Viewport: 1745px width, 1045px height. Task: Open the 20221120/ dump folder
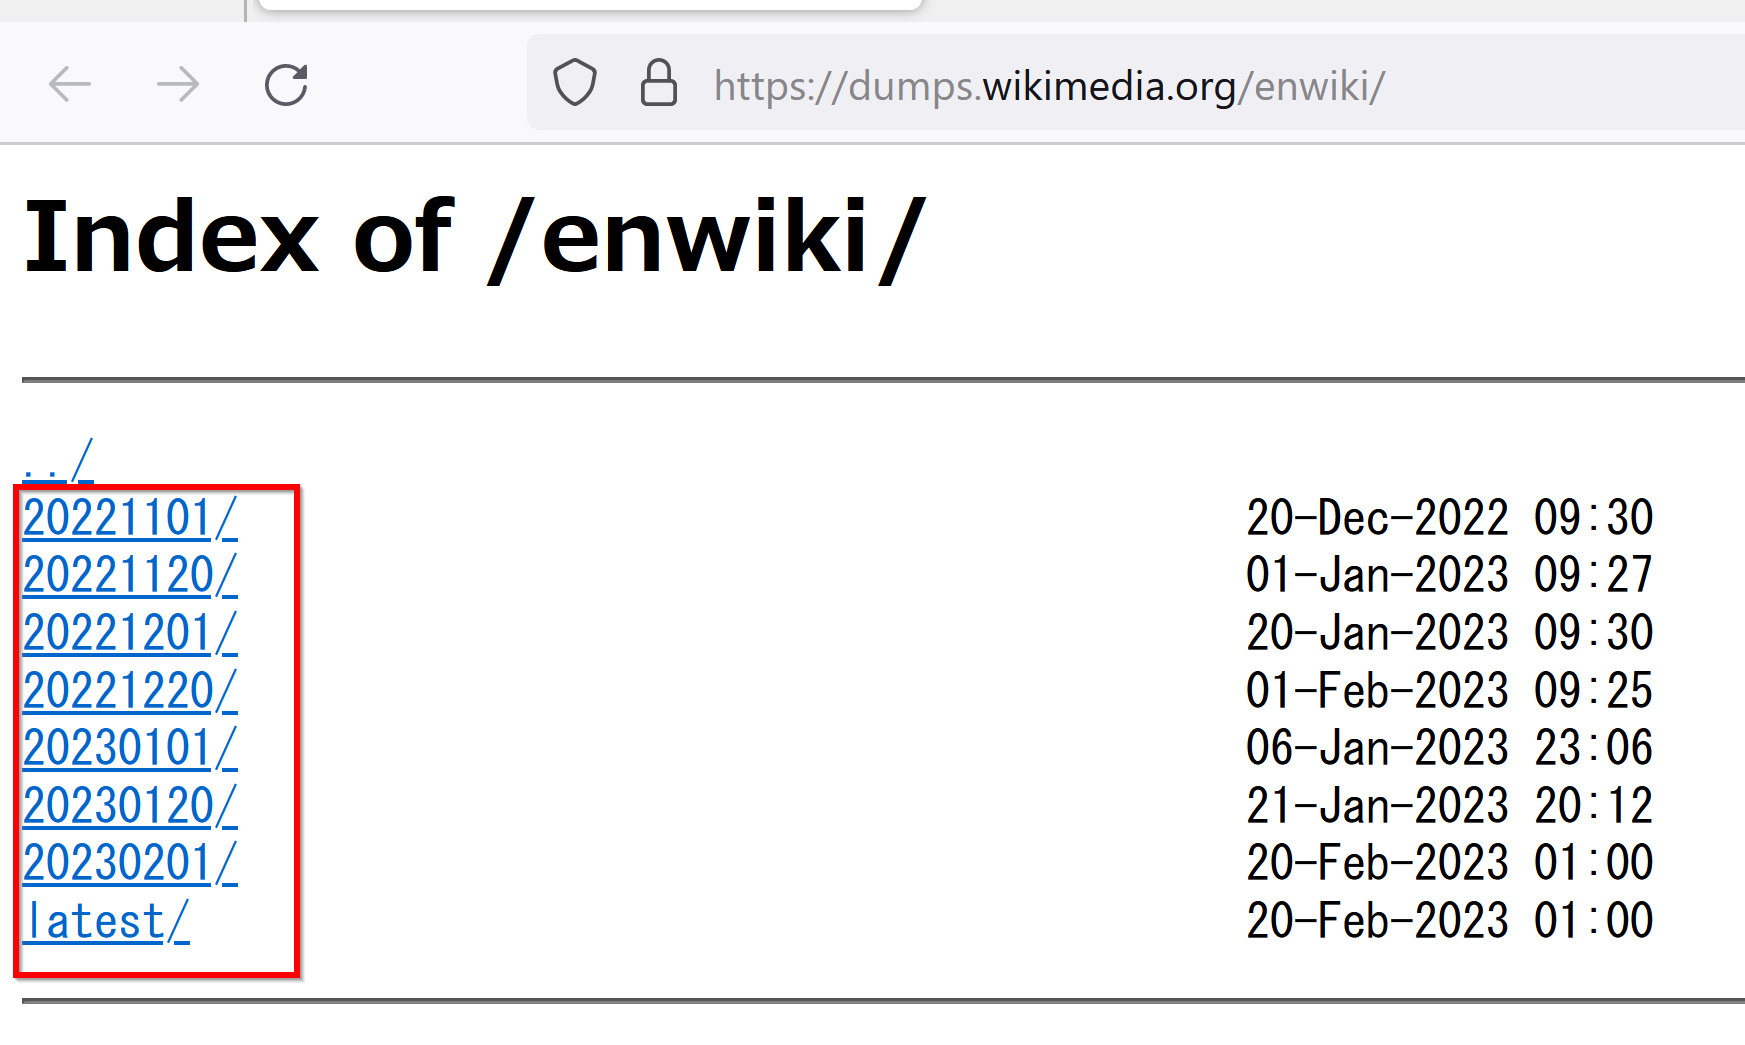click(130, 575)
